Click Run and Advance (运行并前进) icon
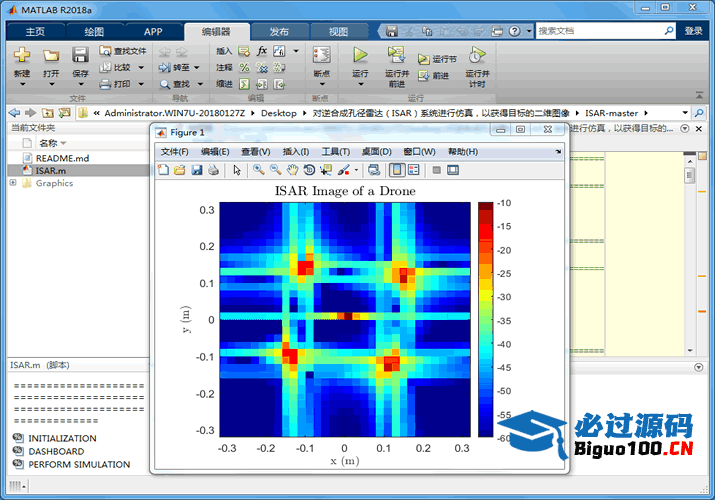The image size is (715, 500). (396, 55)
